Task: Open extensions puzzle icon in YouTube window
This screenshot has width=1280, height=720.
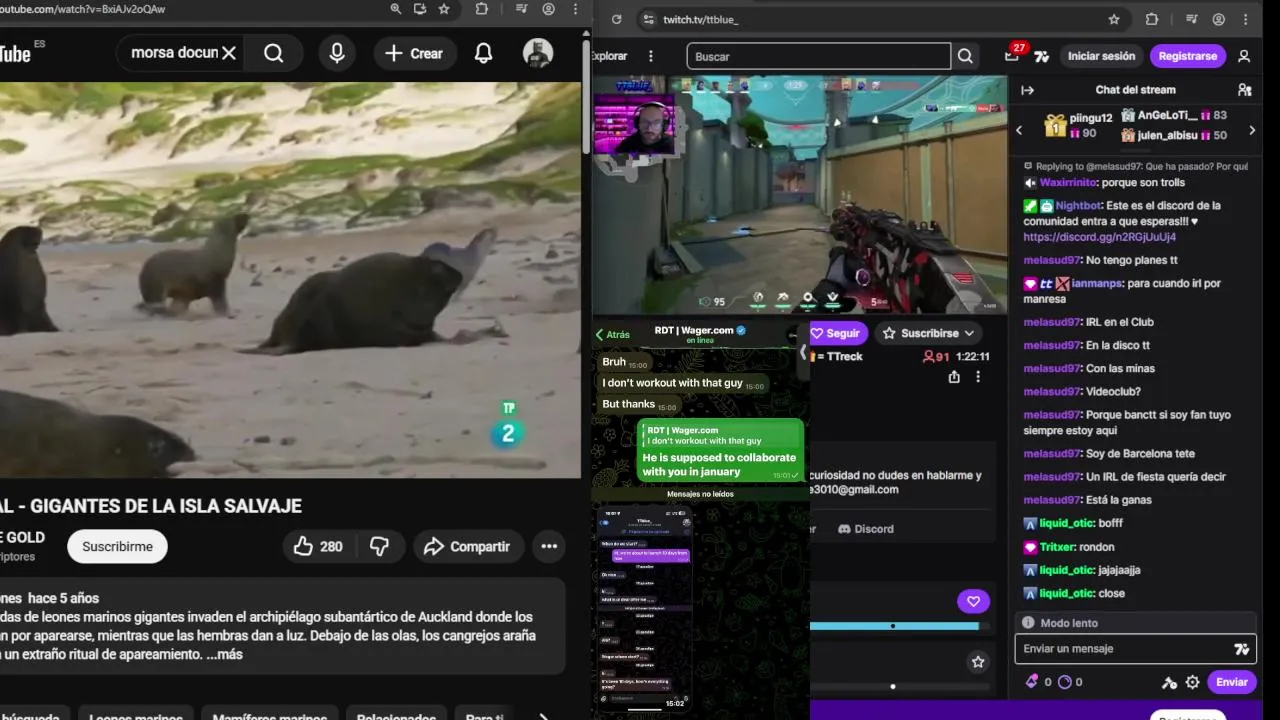Action: coord(482,9)
